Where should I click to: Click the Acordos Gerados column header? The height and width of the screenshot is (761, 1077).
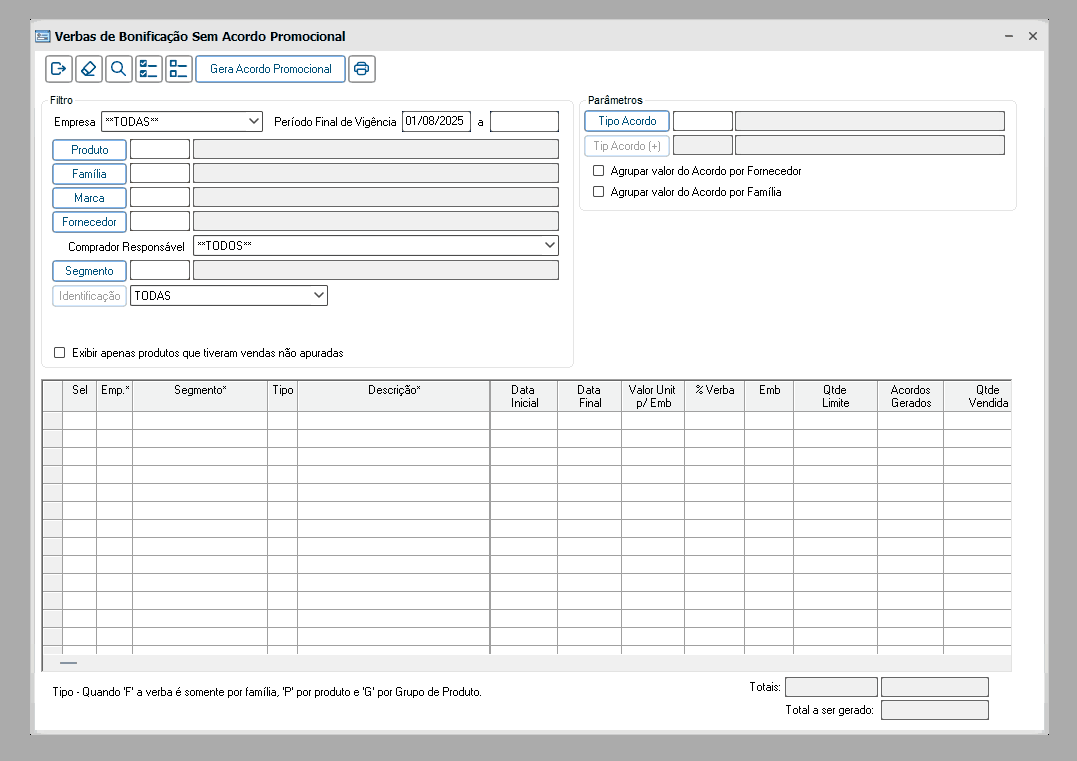point(911,396)
